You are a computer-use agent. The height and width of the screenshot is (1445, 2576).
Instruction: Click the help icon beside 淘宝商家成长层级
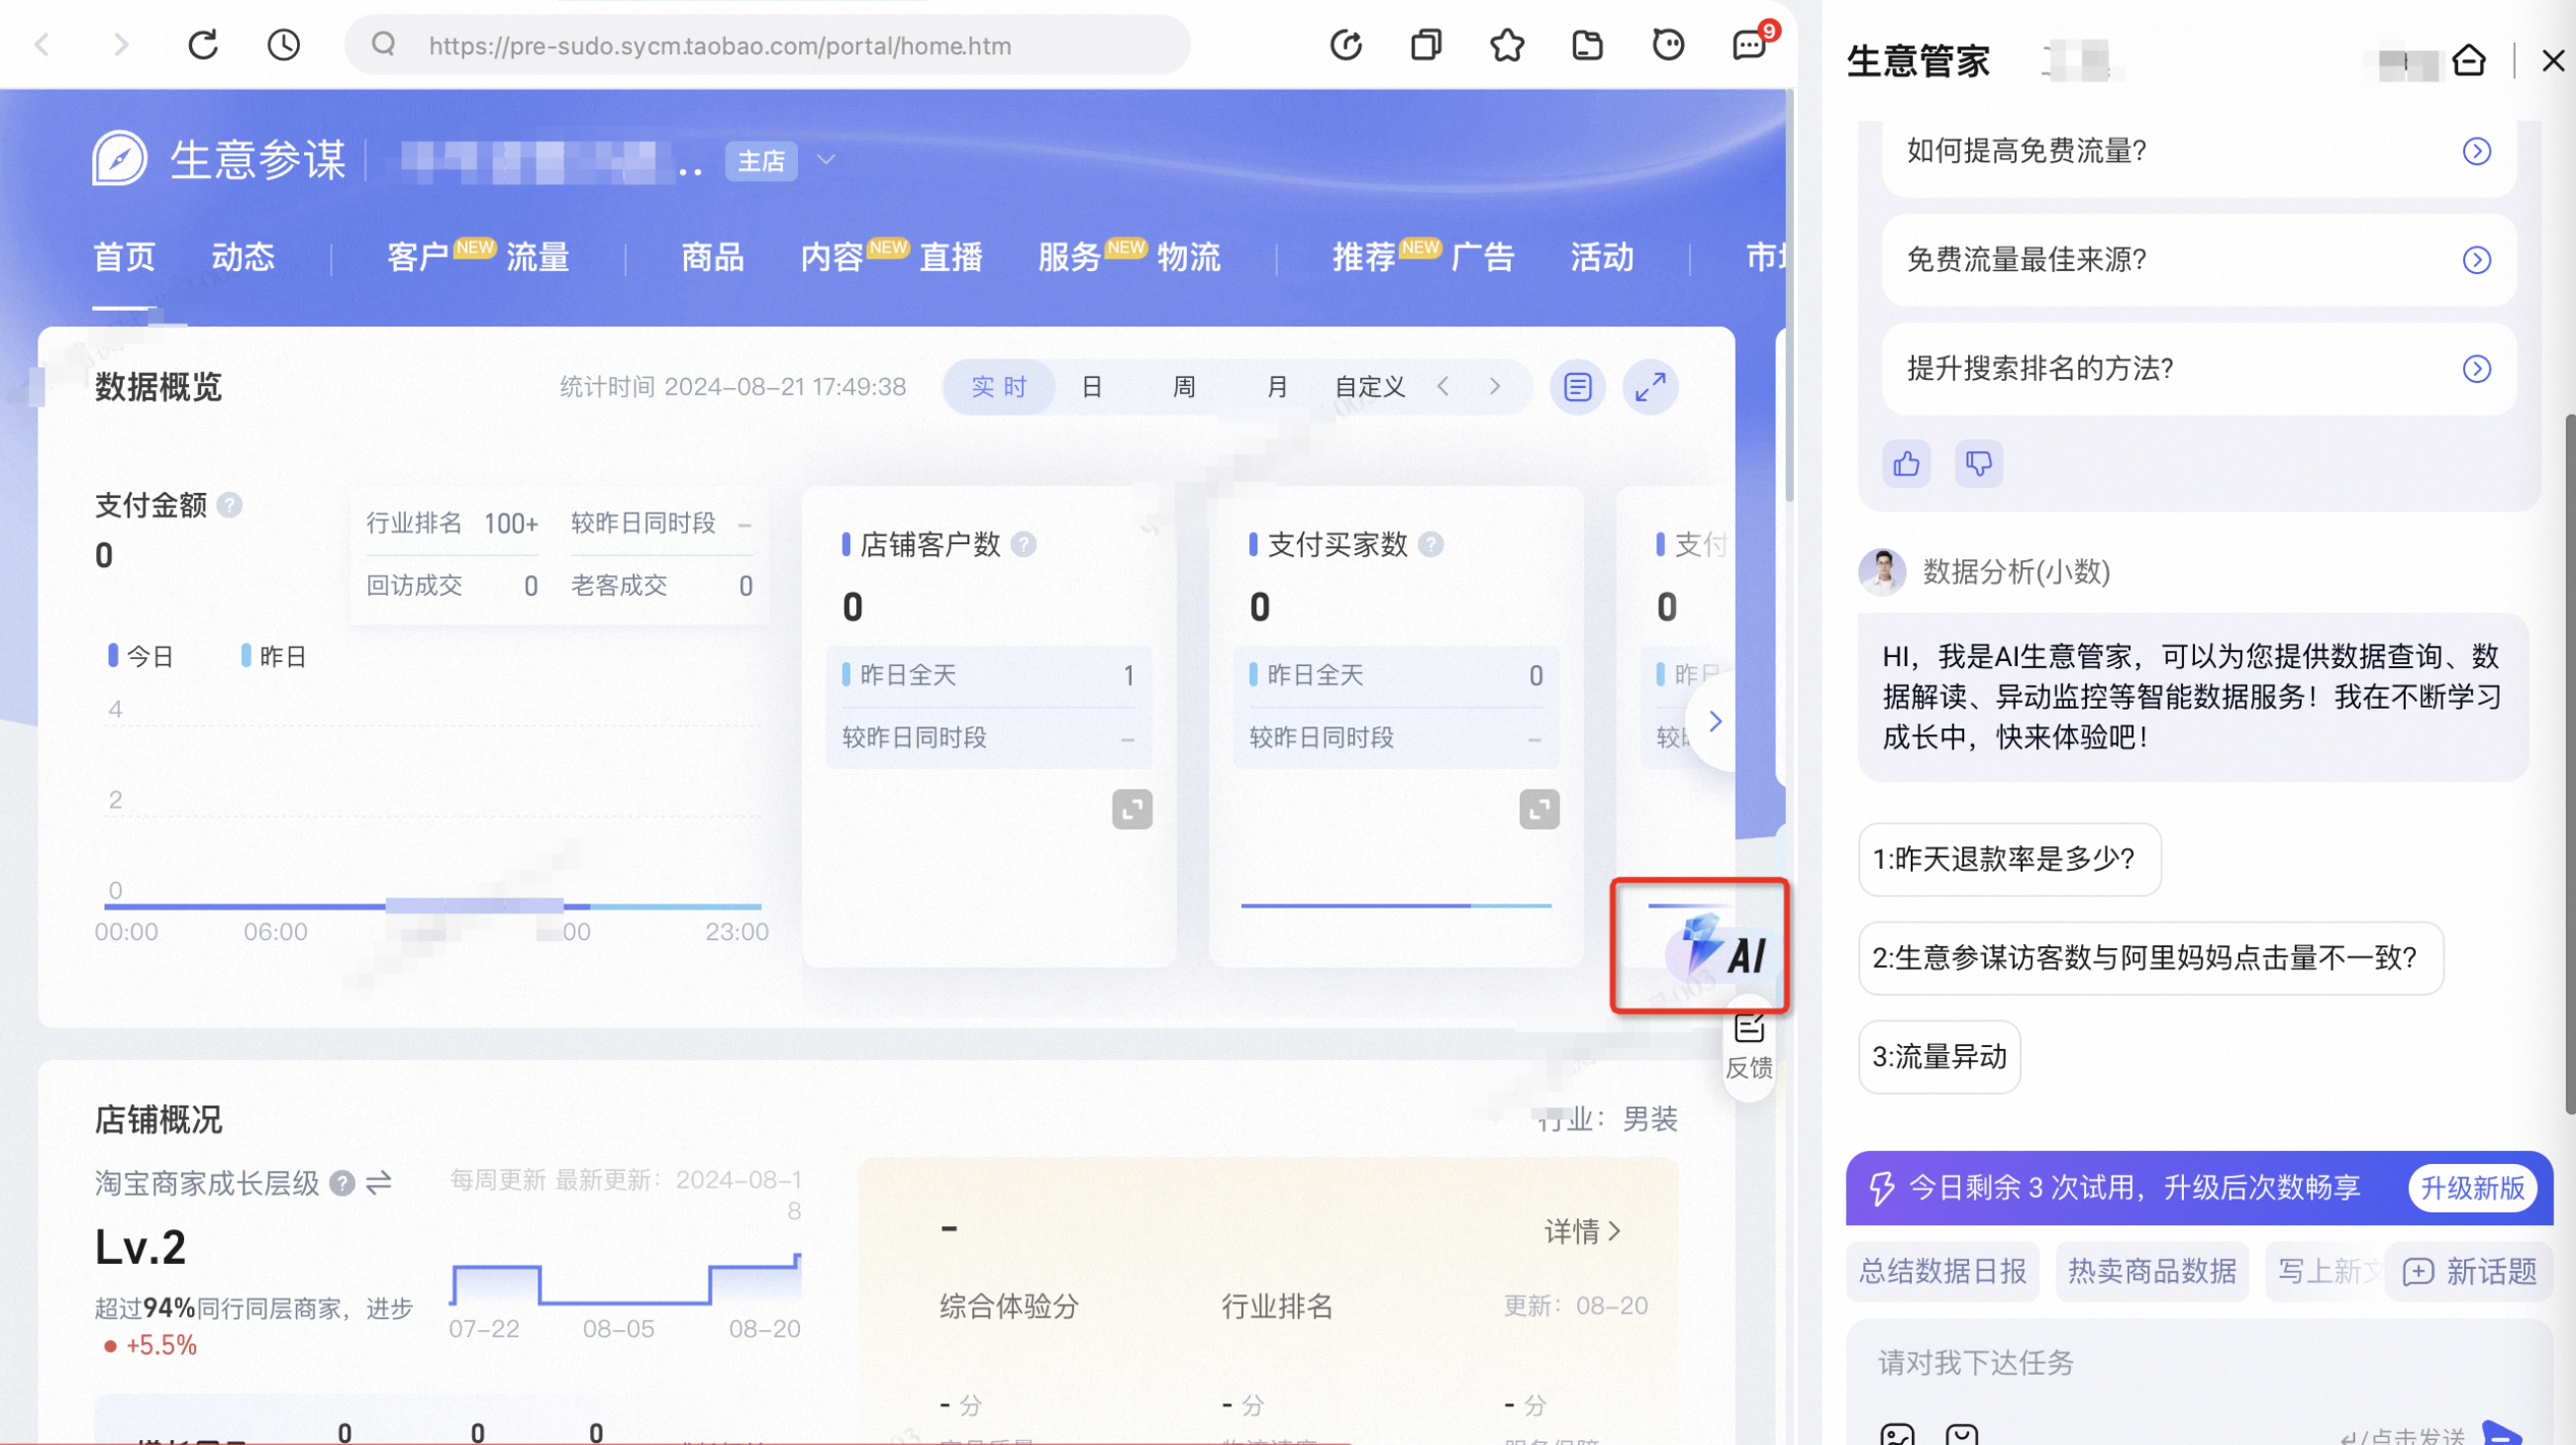pyautogui.click(x=342, y=1184)
